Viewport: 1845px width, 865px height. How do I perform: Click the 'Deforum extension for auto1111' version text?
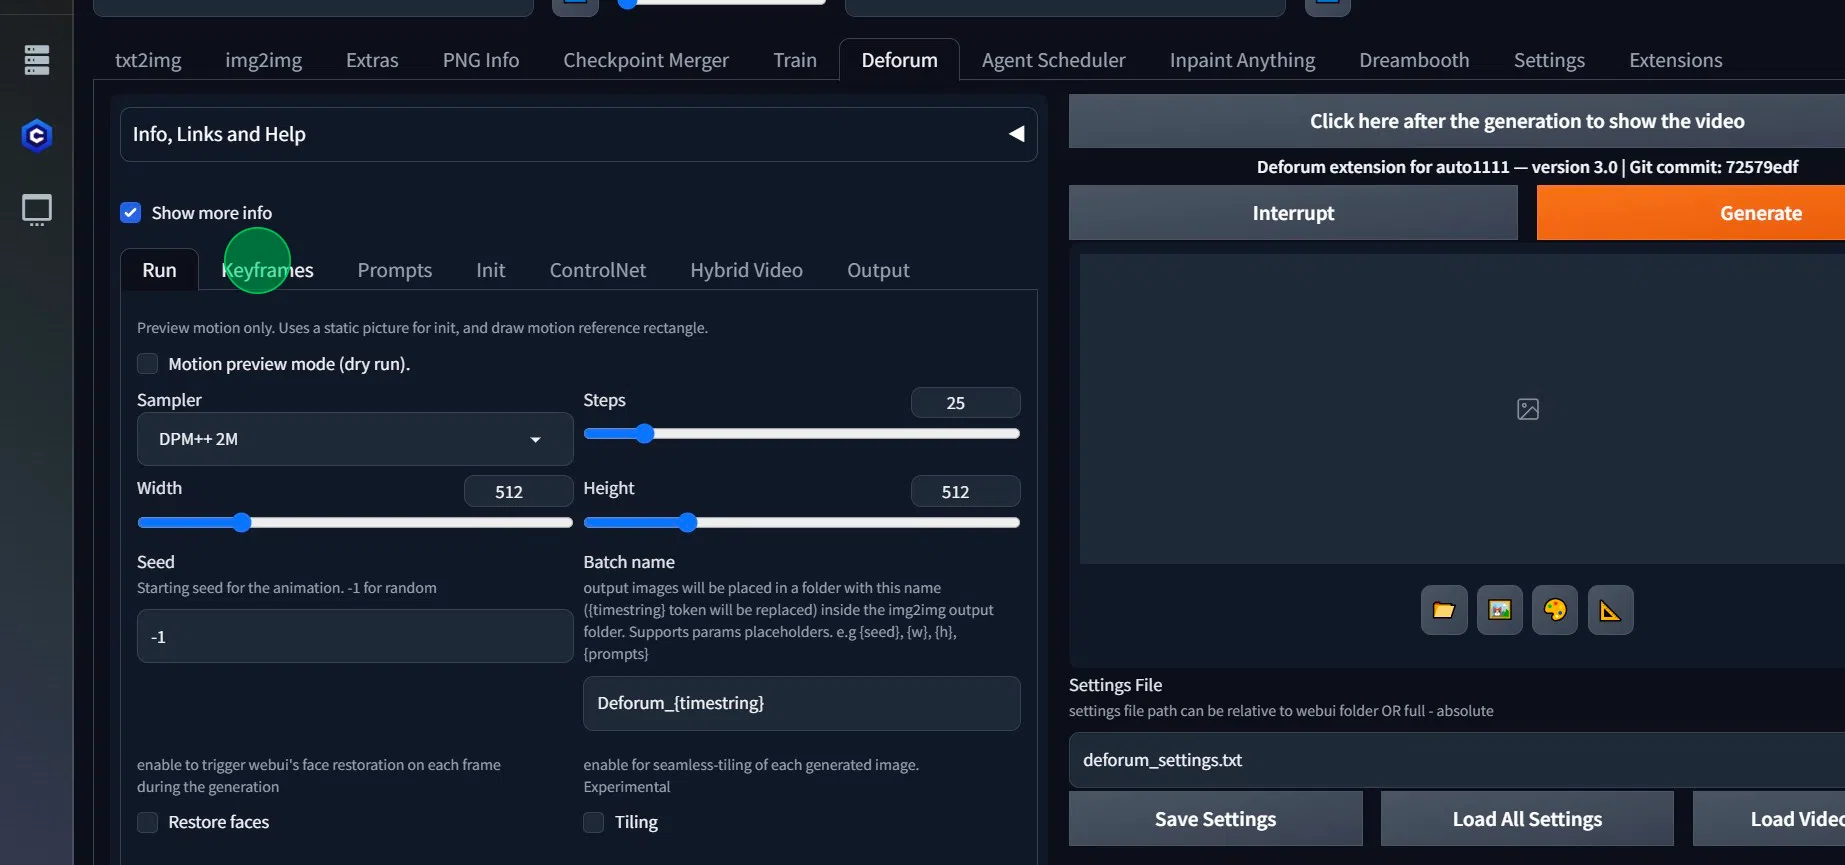1527,167
